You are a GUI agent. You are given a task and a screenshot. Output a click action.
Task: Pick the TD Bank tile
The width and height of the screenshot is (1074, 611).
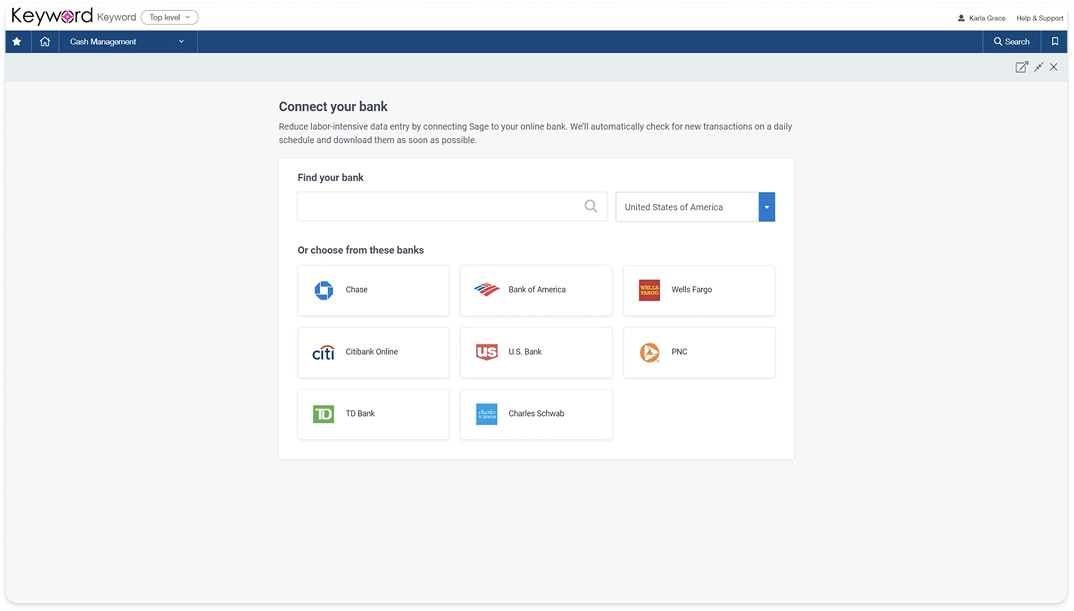pyautogui.click(x=373, y=414)
